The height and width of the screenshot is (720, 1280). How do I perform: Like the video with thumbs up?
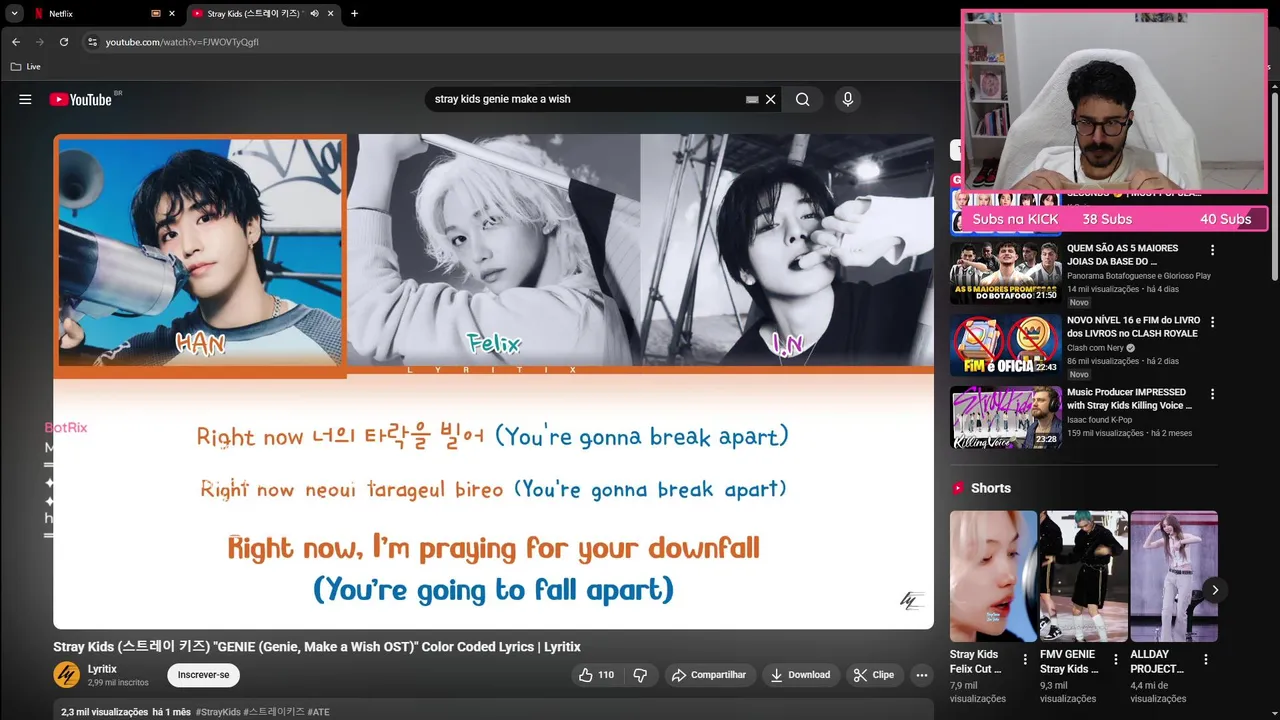(596, 675)
